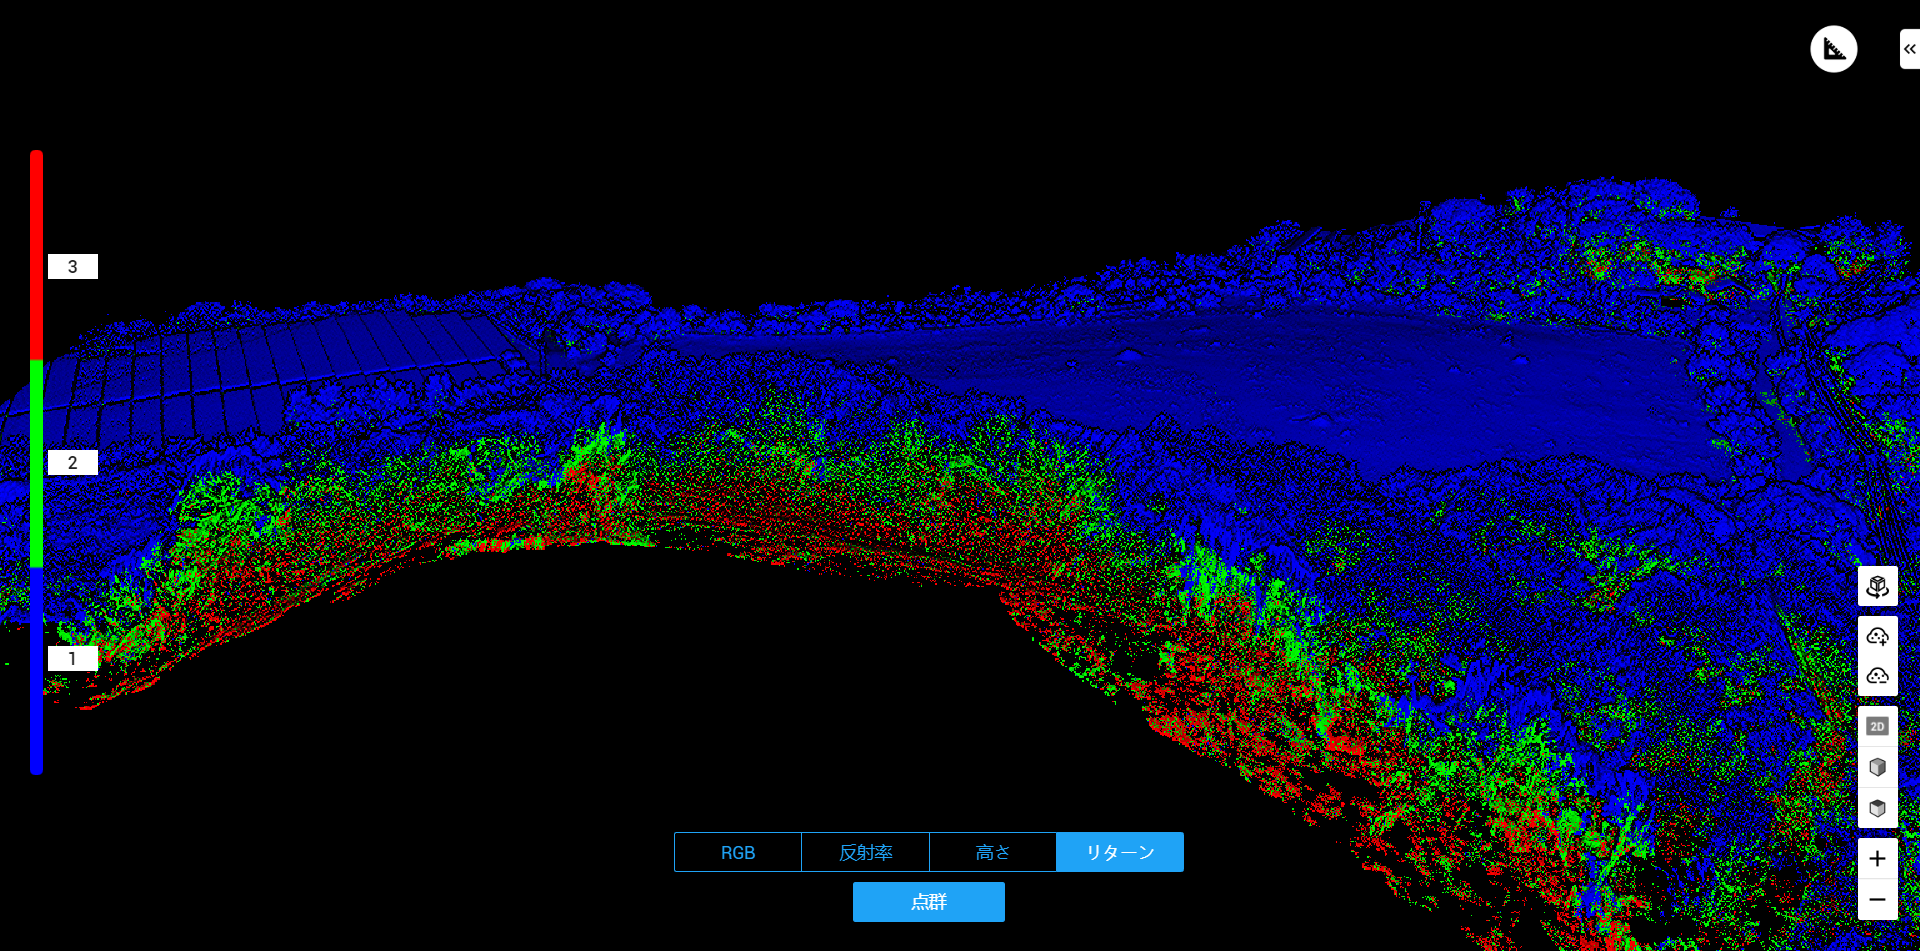The image size is (1920, 951).
Task: Decrease point cloud point size
Action: point(1877,676)
